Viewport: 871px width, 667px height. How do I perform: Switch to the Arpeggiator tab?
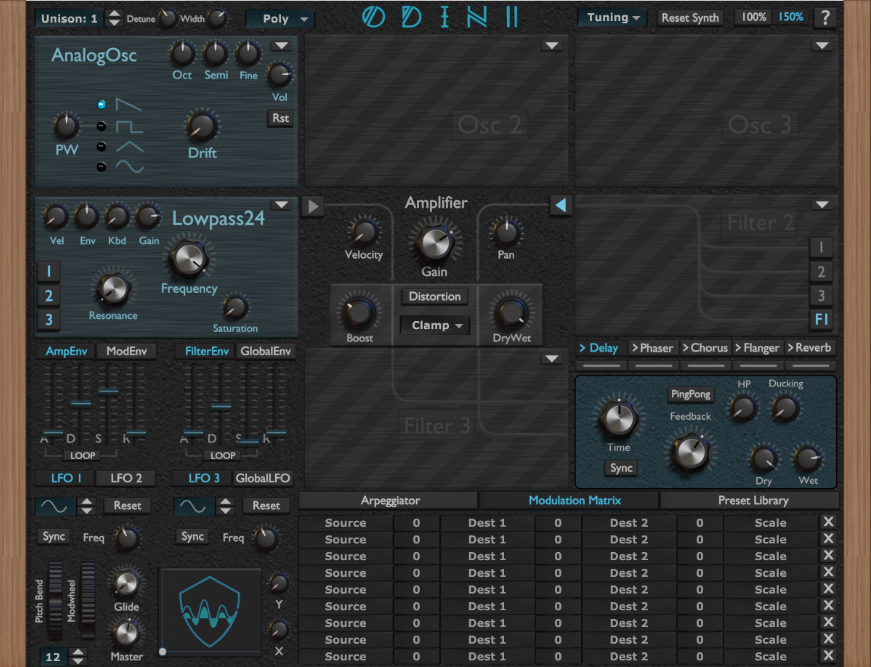click(388, 500)
